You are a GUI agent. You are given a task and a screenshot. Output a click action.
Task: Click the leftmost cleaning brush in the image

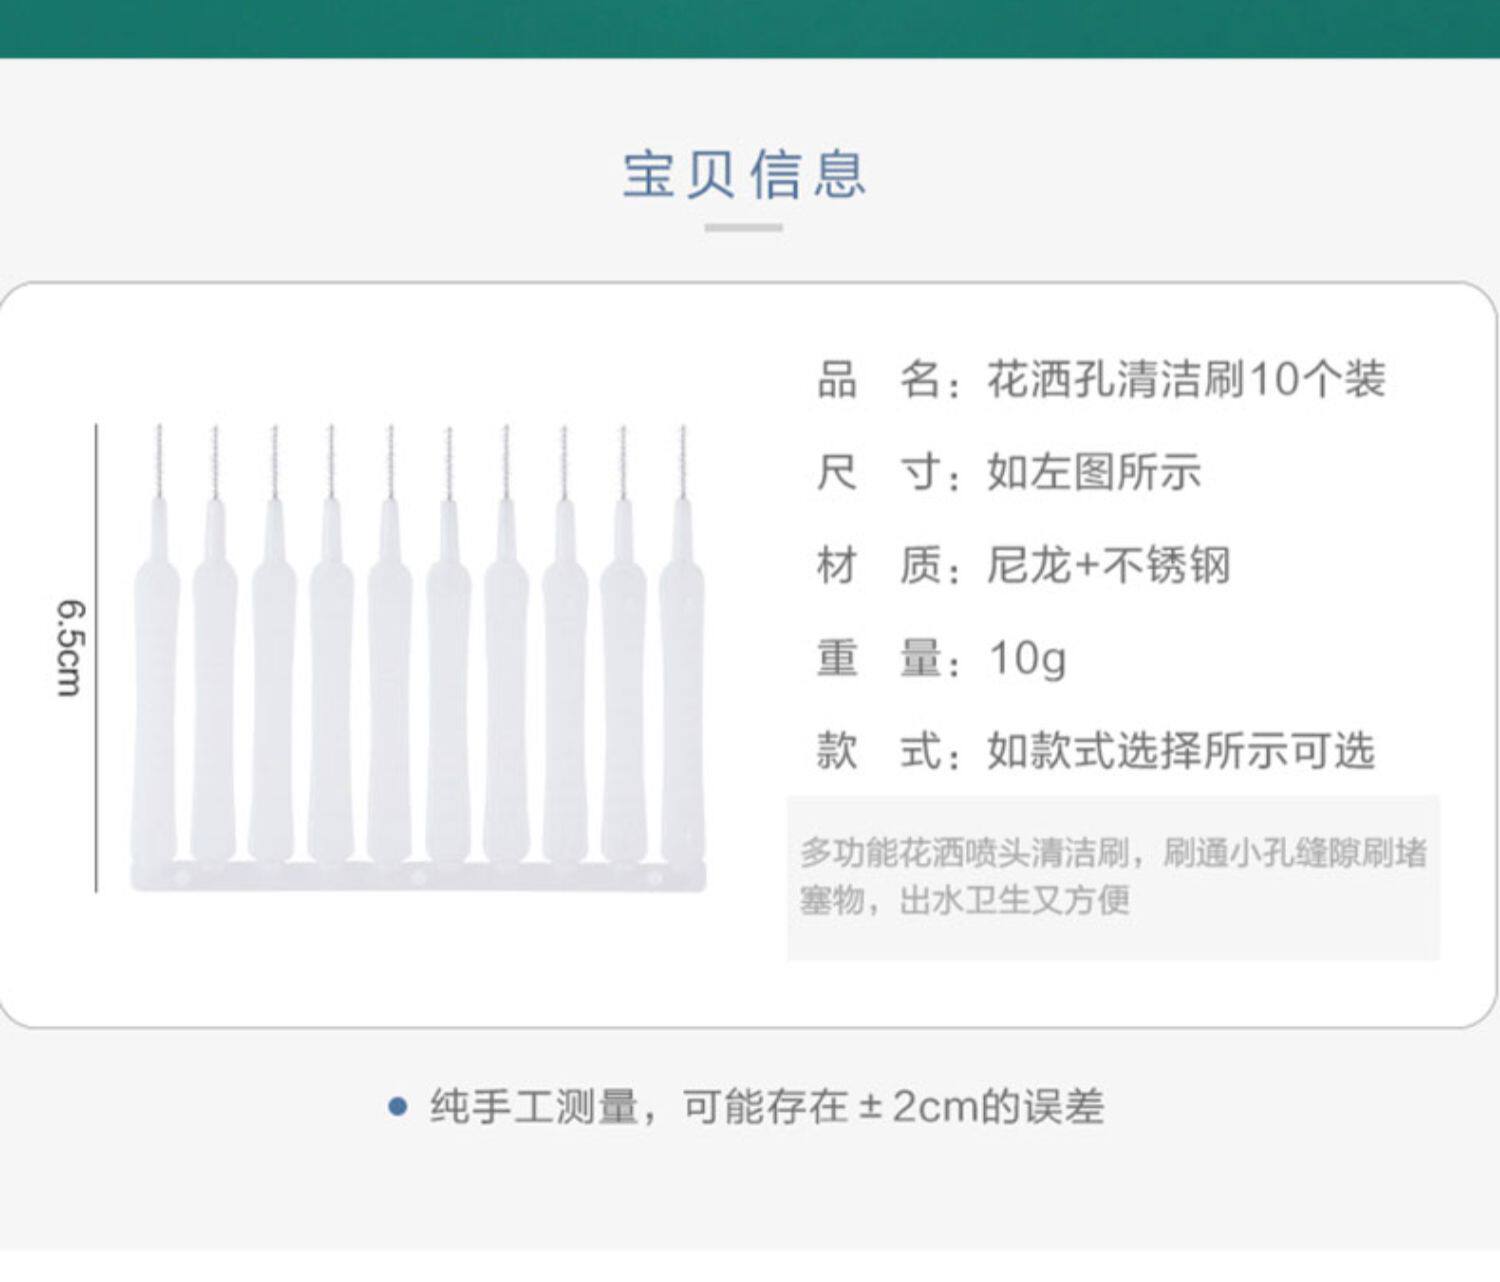(x=158, y=680)
